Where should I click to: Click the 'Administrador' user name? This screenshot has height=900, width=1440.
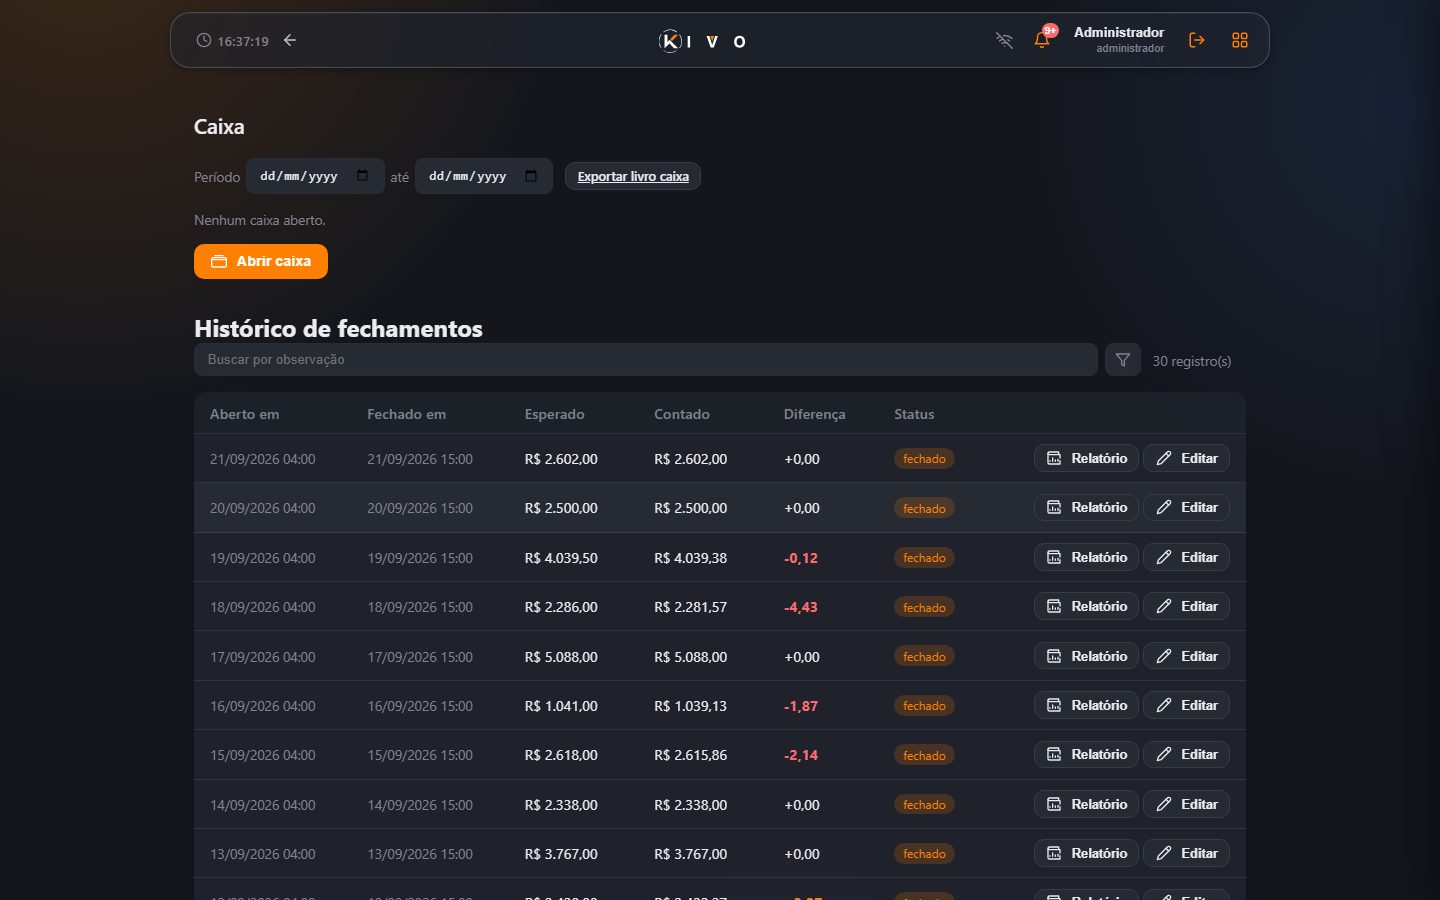pyautogui.click(x=1119, y=32)
